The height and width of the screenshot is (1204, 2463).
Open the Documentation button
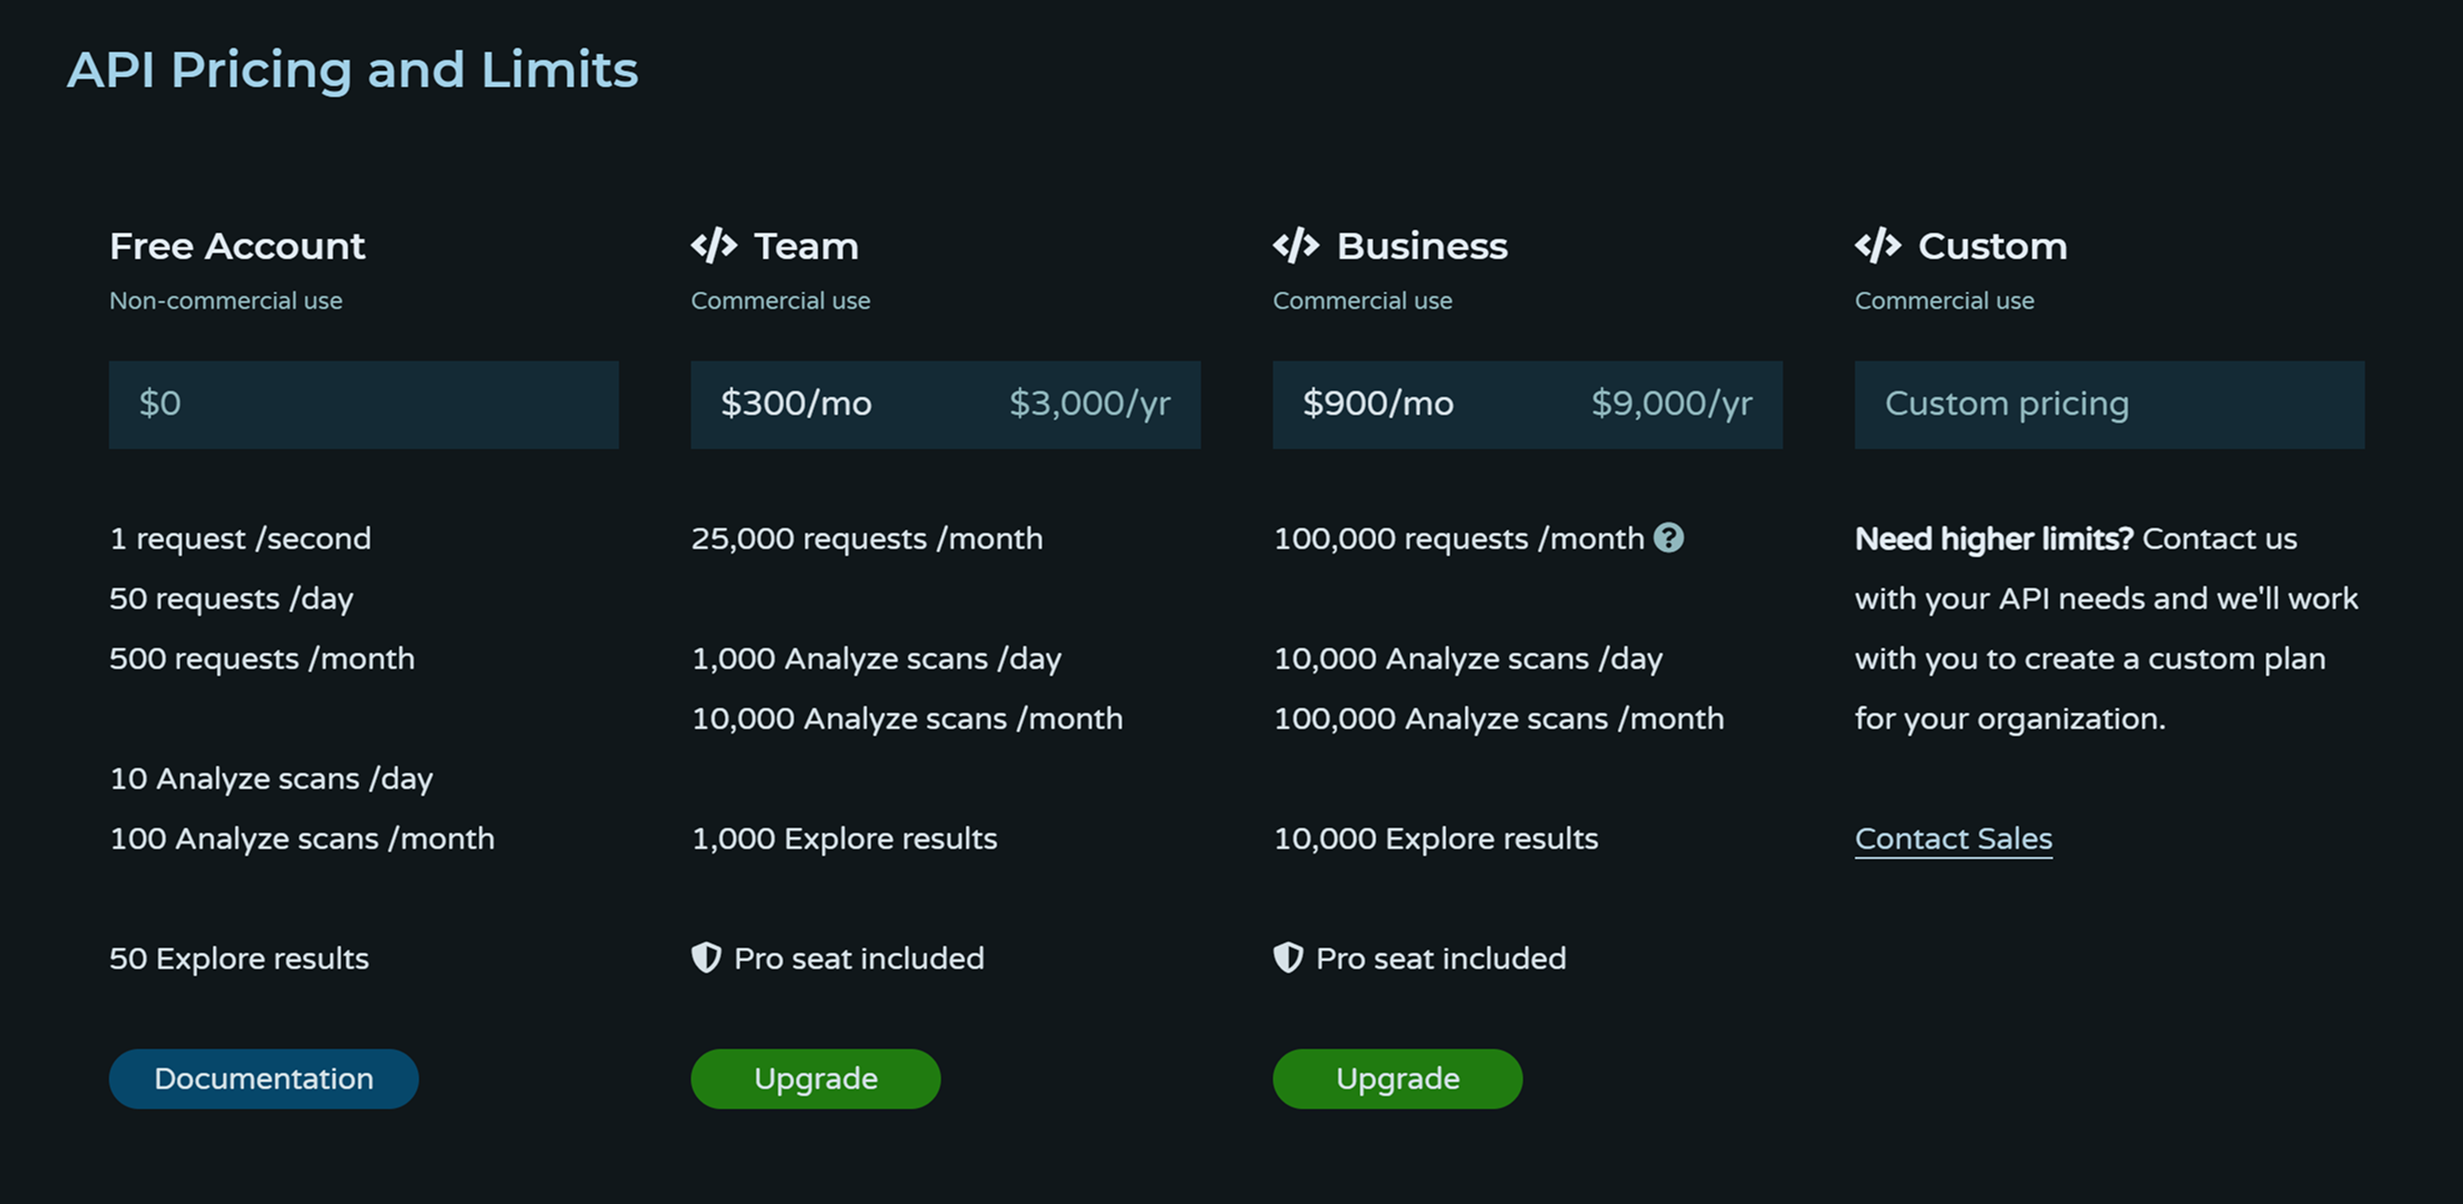click(x=263, y=1078)
